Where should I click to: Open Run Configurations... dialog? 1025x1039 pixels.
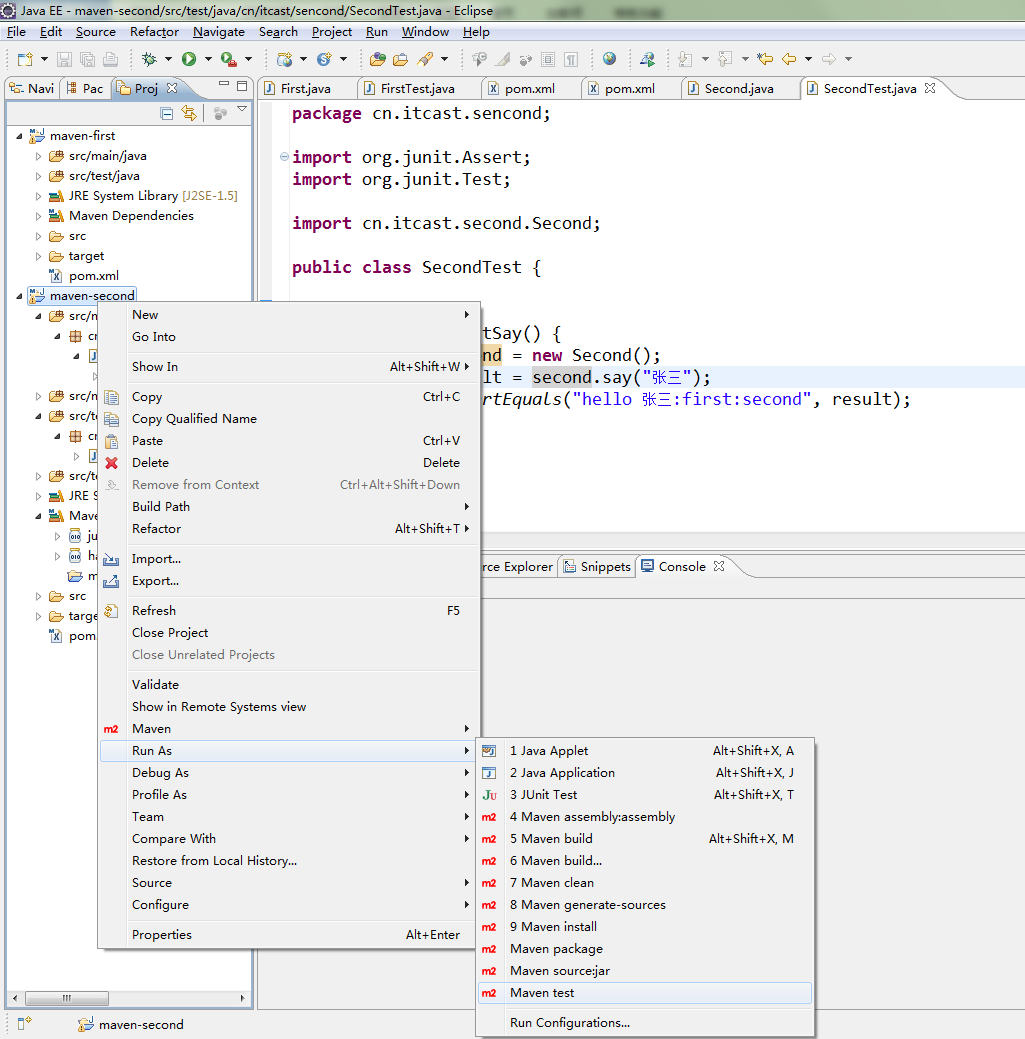pyautogui.click(x=569, y=1023)
